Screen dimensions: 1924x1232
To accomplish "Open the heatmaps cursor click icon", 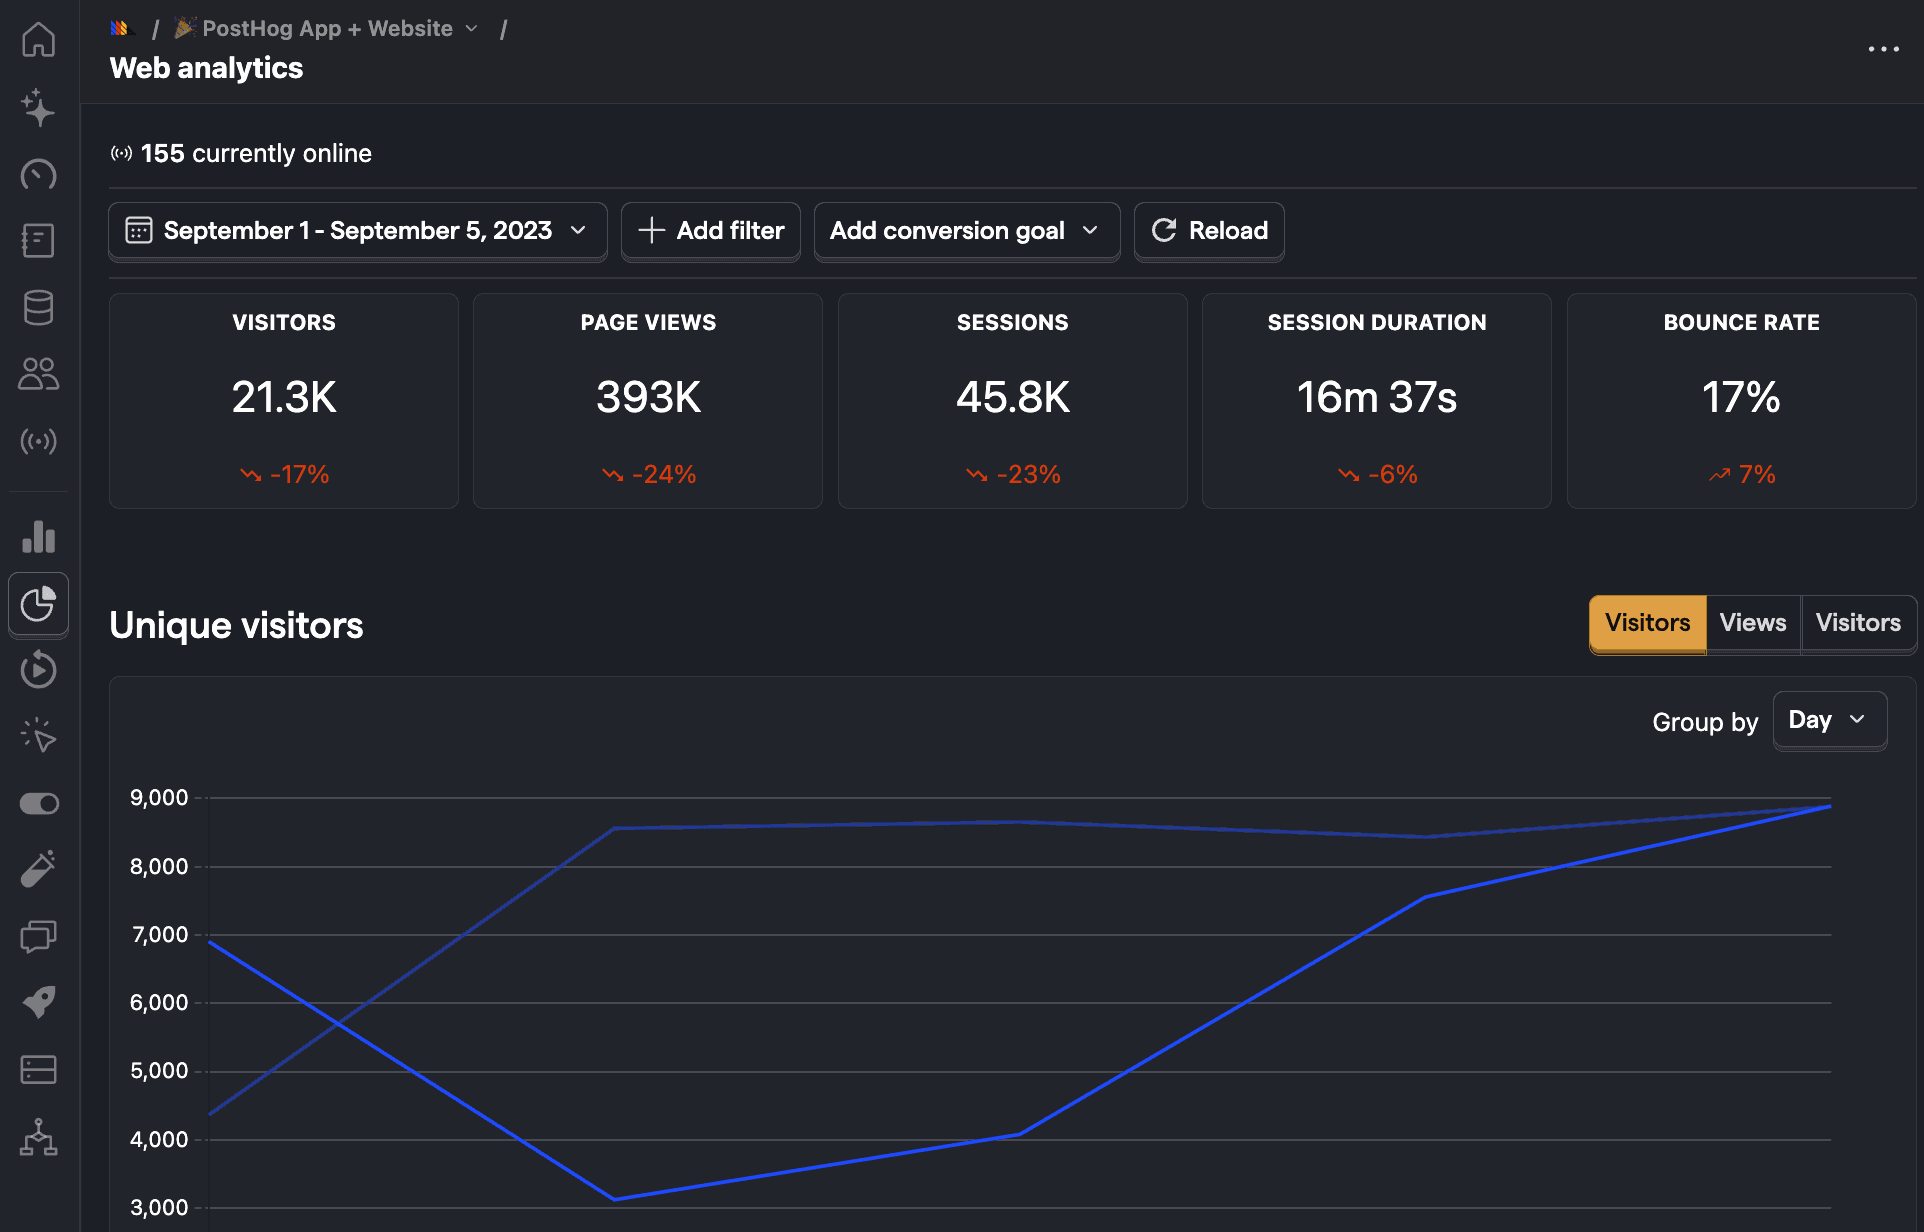I will (x=39, y=736).
